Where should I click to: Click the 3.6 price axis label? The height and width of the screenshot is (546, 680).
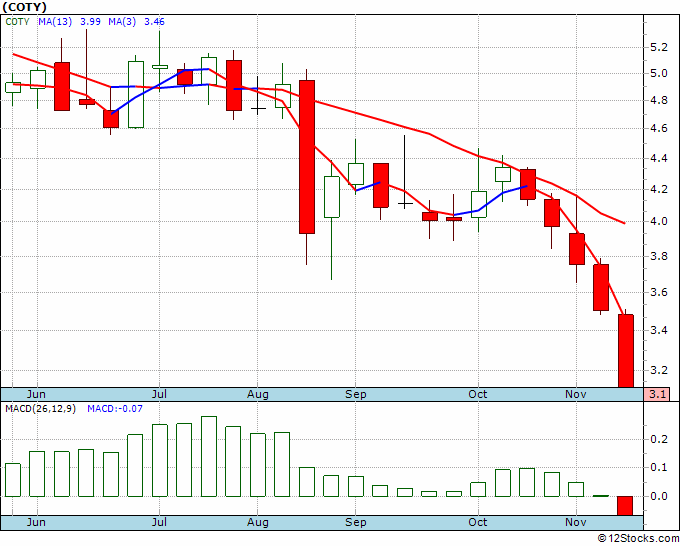[x=659, y=292]
